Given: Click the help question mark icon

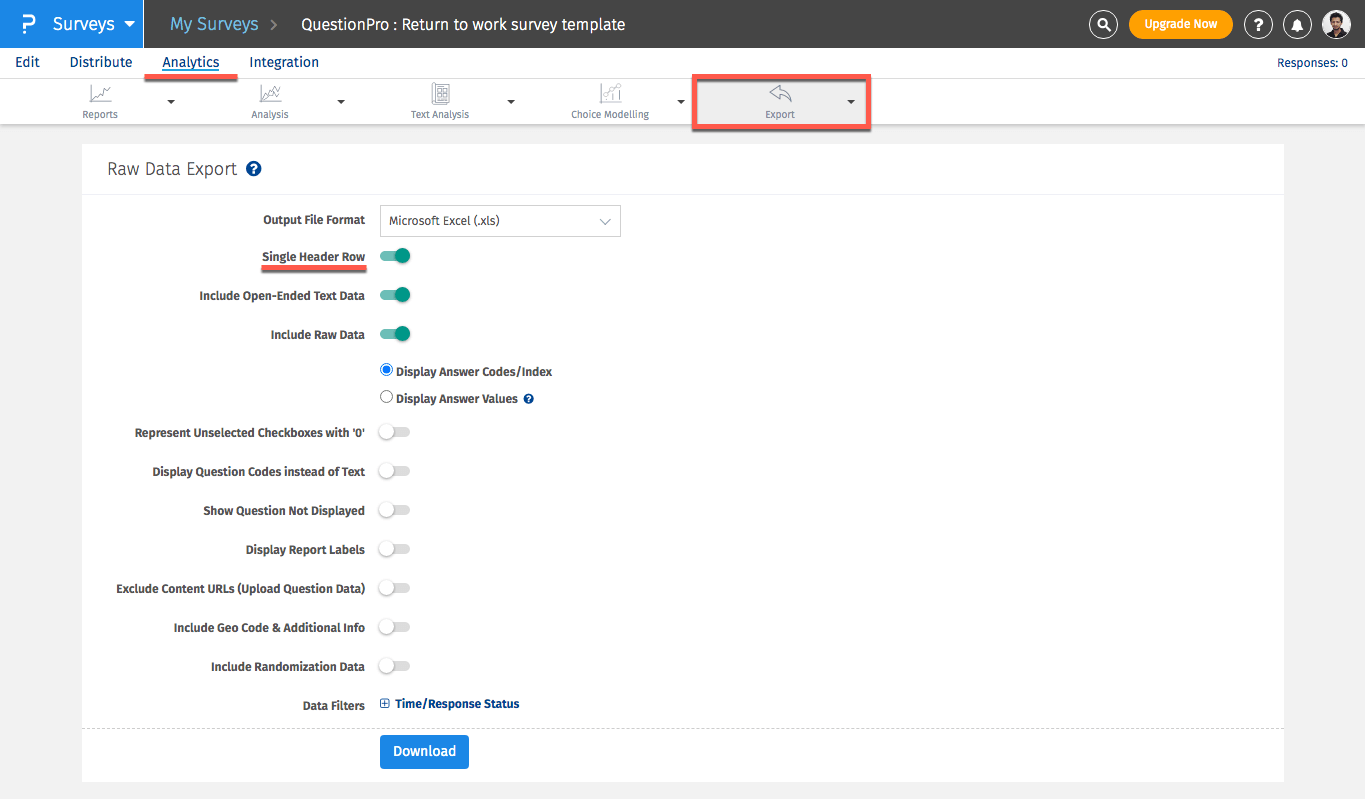Looking at the screenshot, I should (1258, 24).
